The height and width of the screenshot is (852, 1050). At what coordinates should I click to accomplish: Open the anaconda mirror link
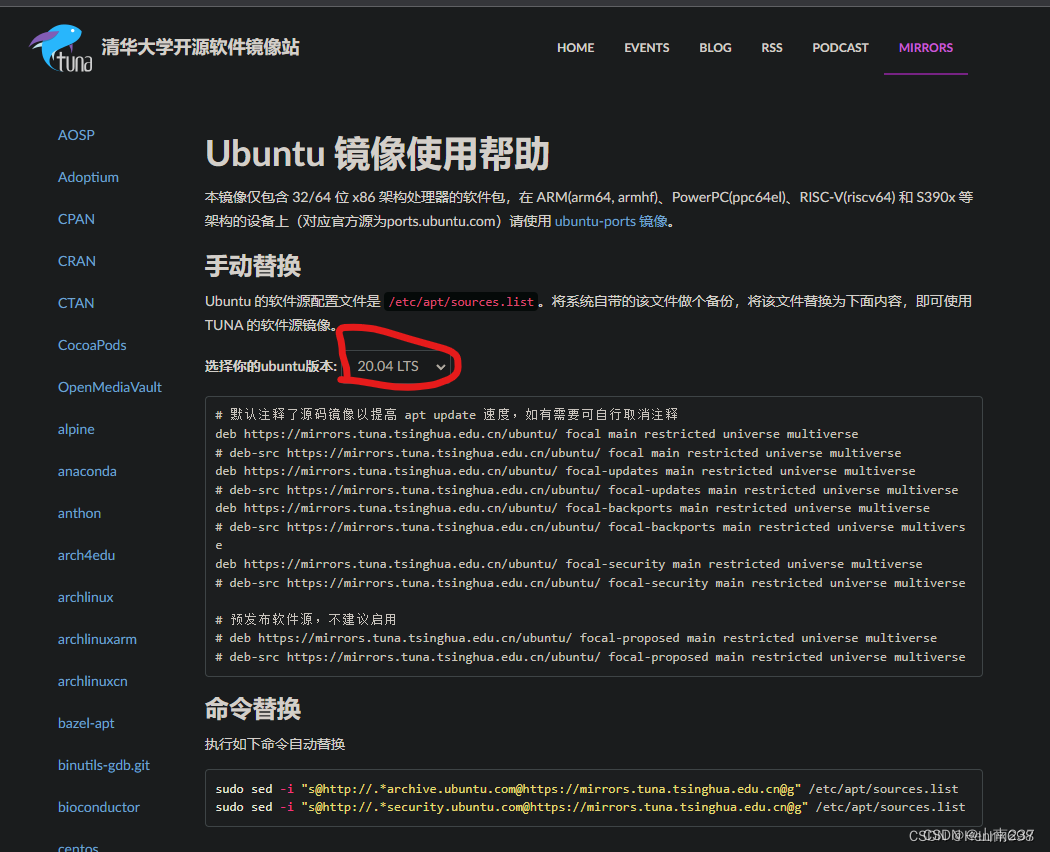point(87,471)
